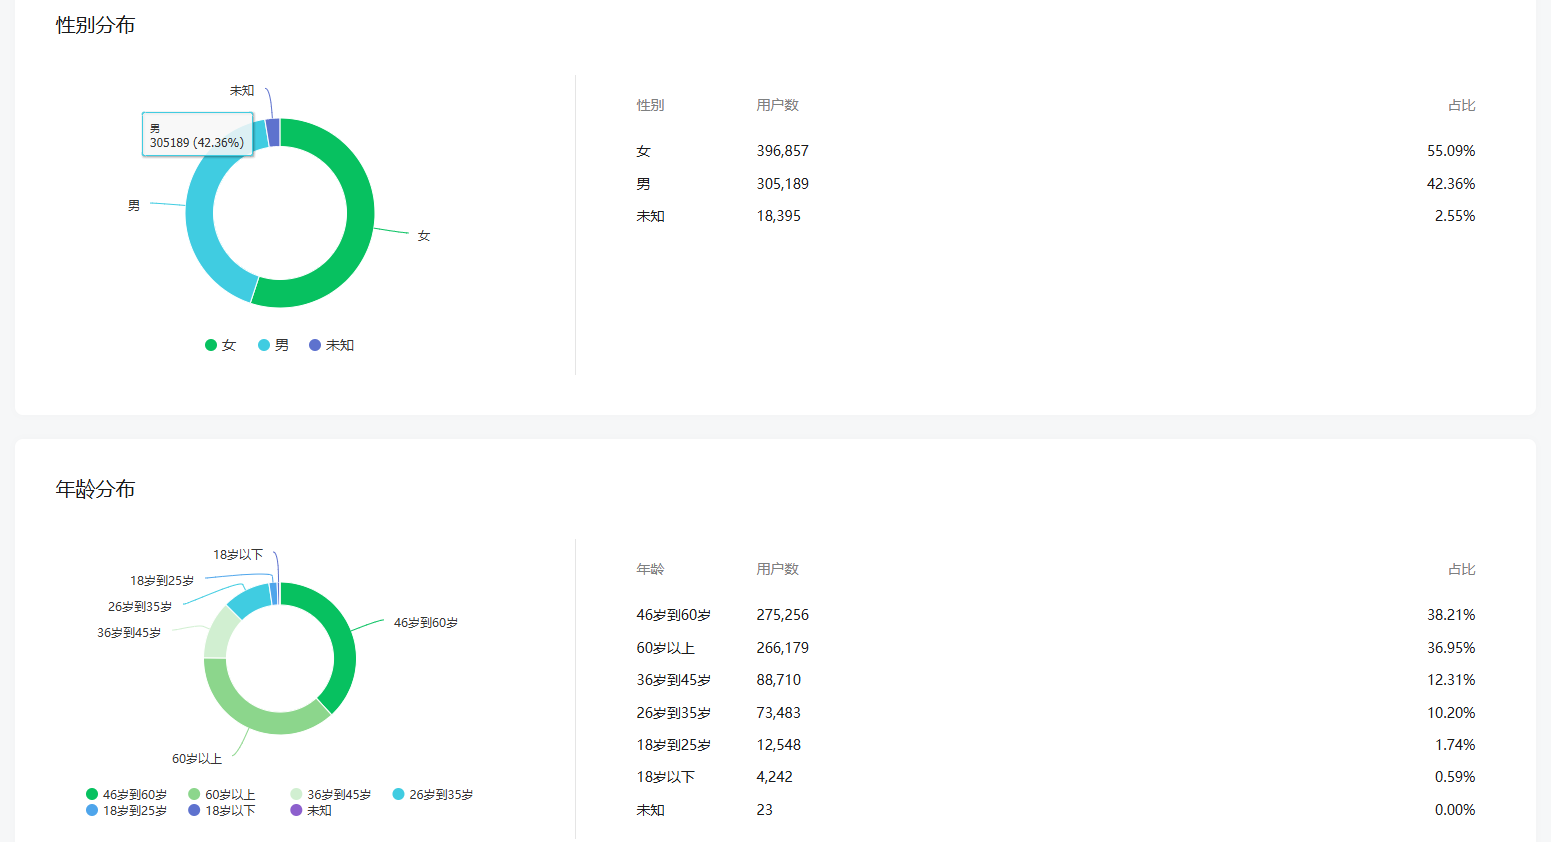The width and height of the screenshot is (1551, 842).
Task: Click the 占比 column header in gender table
Action: (1461, 105)
